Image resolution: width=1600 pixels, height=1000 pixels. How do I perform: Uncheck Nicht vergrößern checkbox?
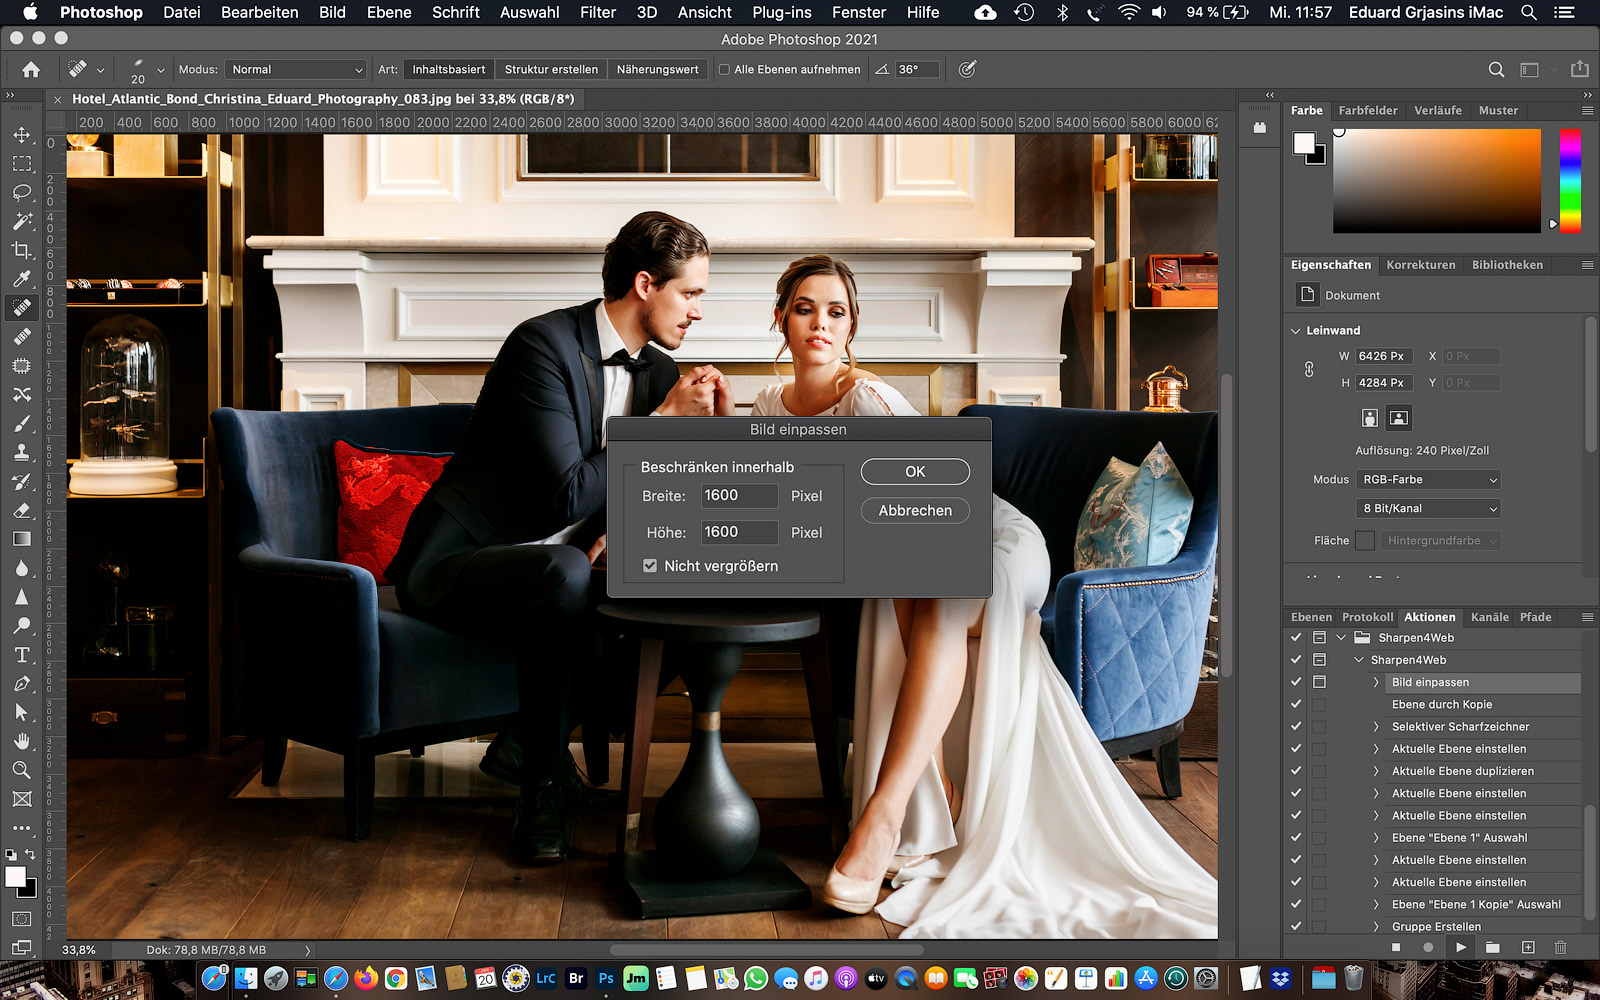(x=650, y=566)
